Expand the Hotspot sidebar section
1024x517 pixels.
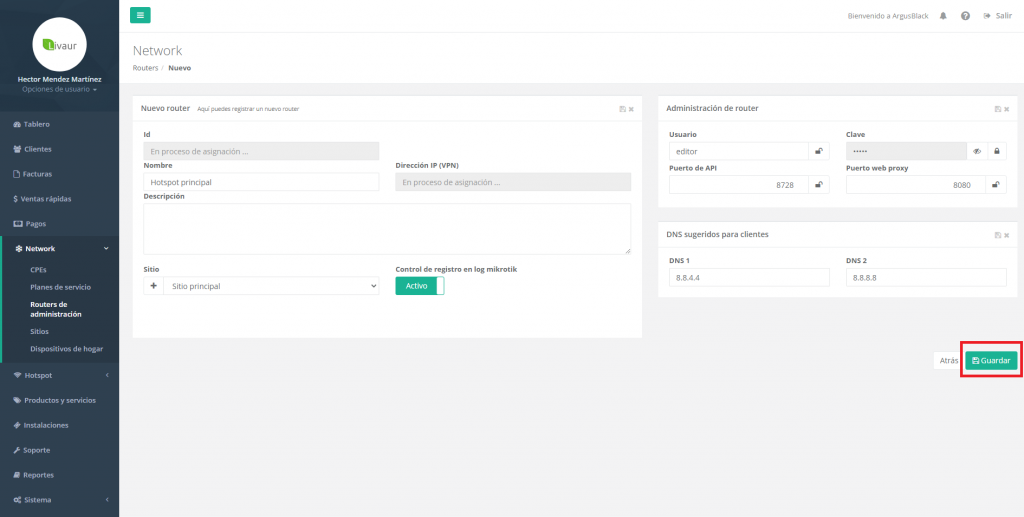[59, 375]
